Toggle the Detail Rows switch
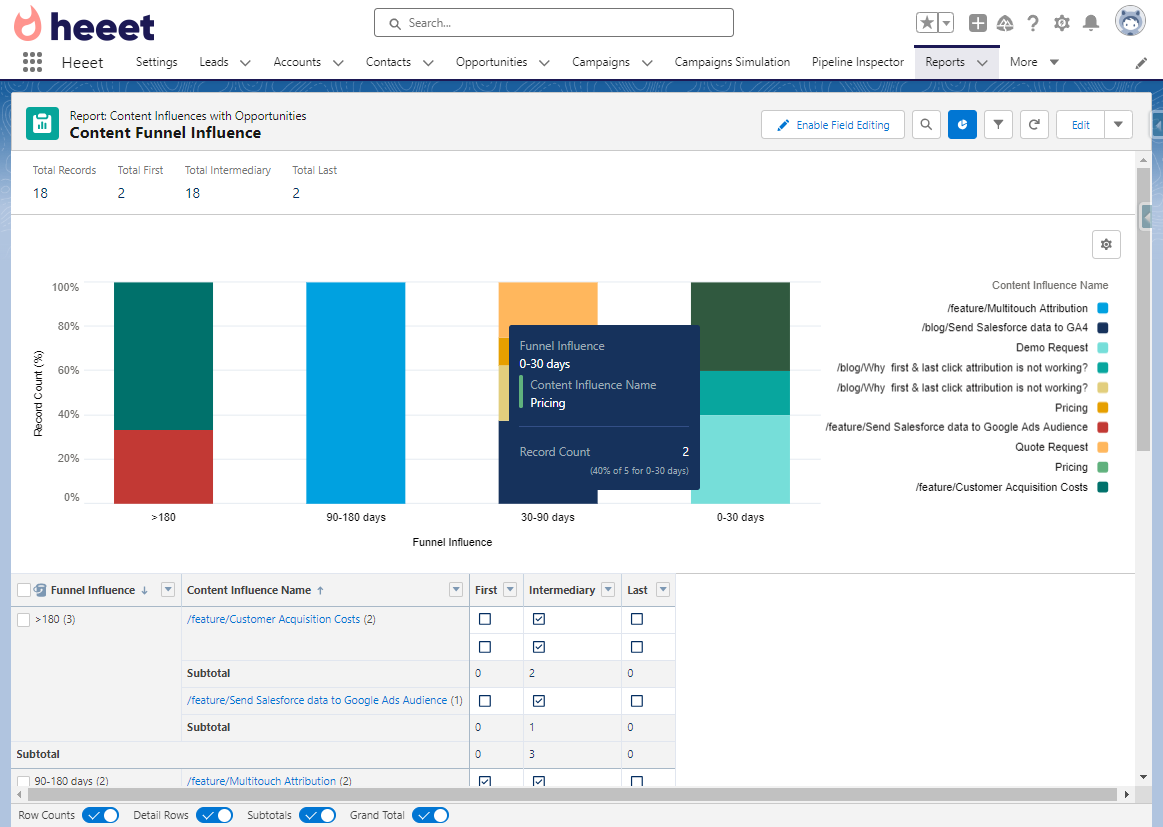The width and height of the screenshot is (1163, 827). pyautogui.click(x=214, y=815)
